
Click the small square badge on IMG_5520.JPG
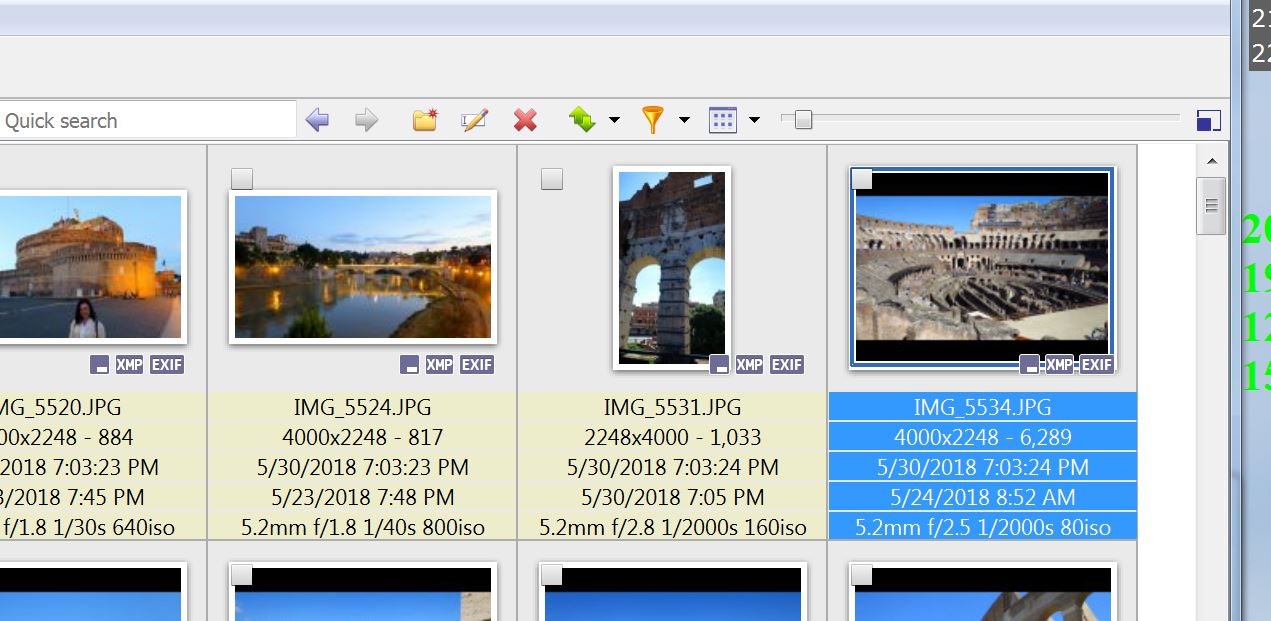tap(99, 364)
